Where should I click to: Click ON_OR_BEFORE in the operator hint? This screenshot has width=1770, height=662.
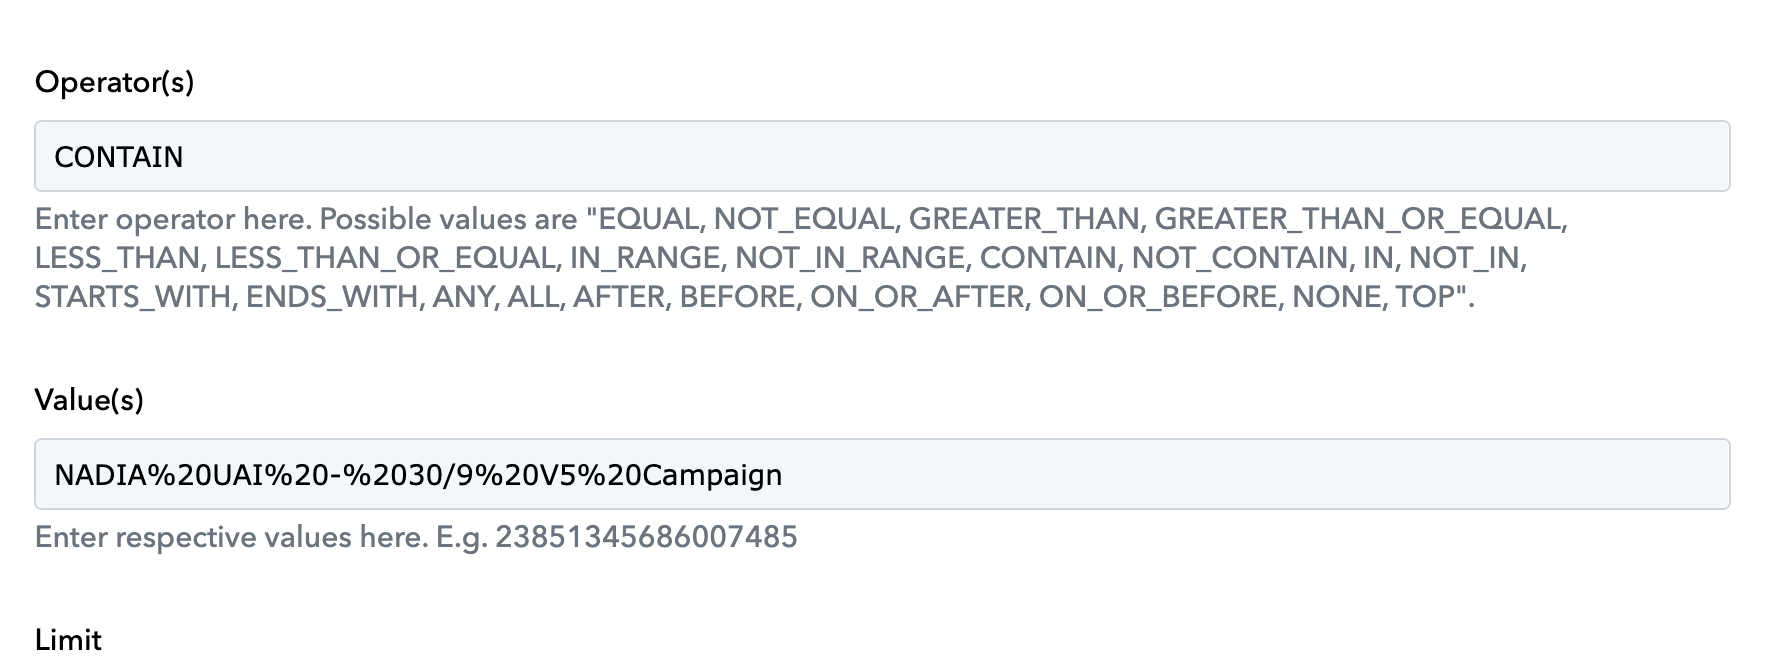click(1160, 298)
